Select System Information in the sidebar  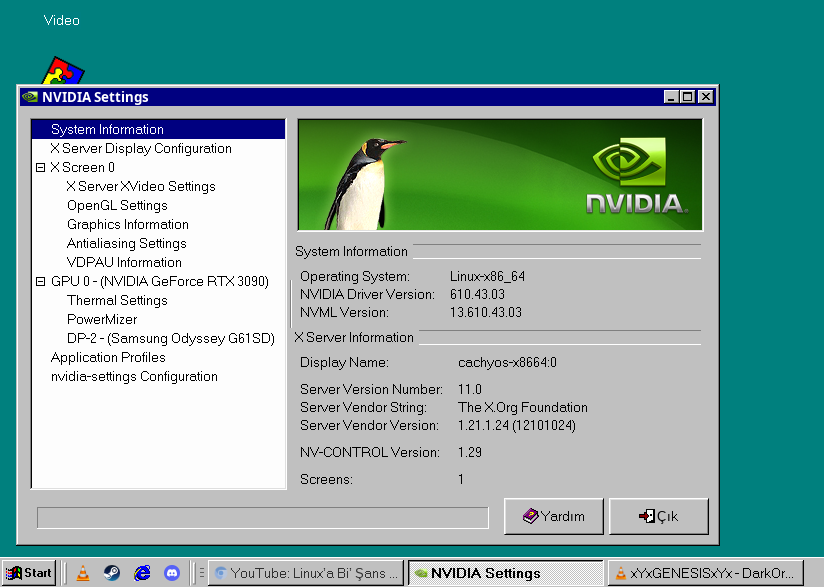(x=158, y=129)
